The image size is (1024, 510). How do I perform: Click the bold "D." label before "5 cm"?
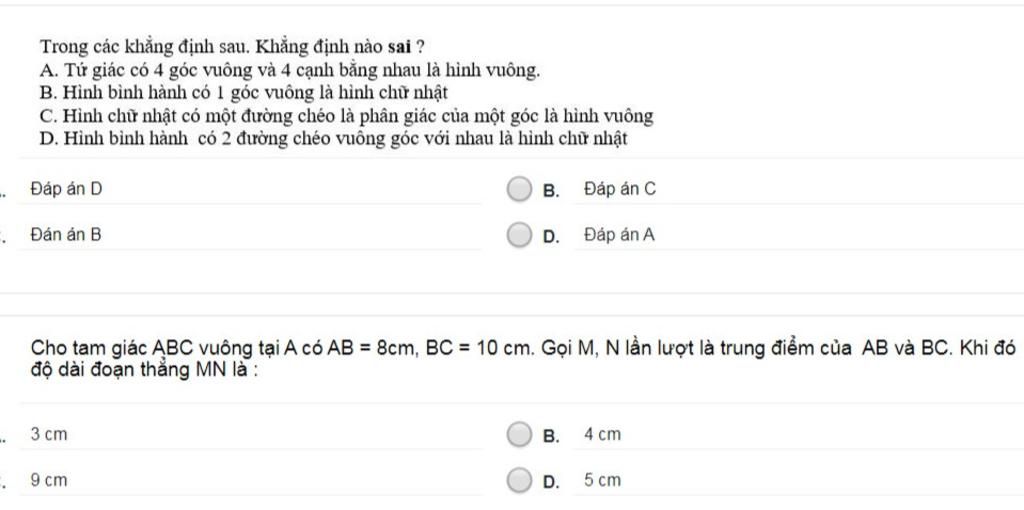click(551, 482)
